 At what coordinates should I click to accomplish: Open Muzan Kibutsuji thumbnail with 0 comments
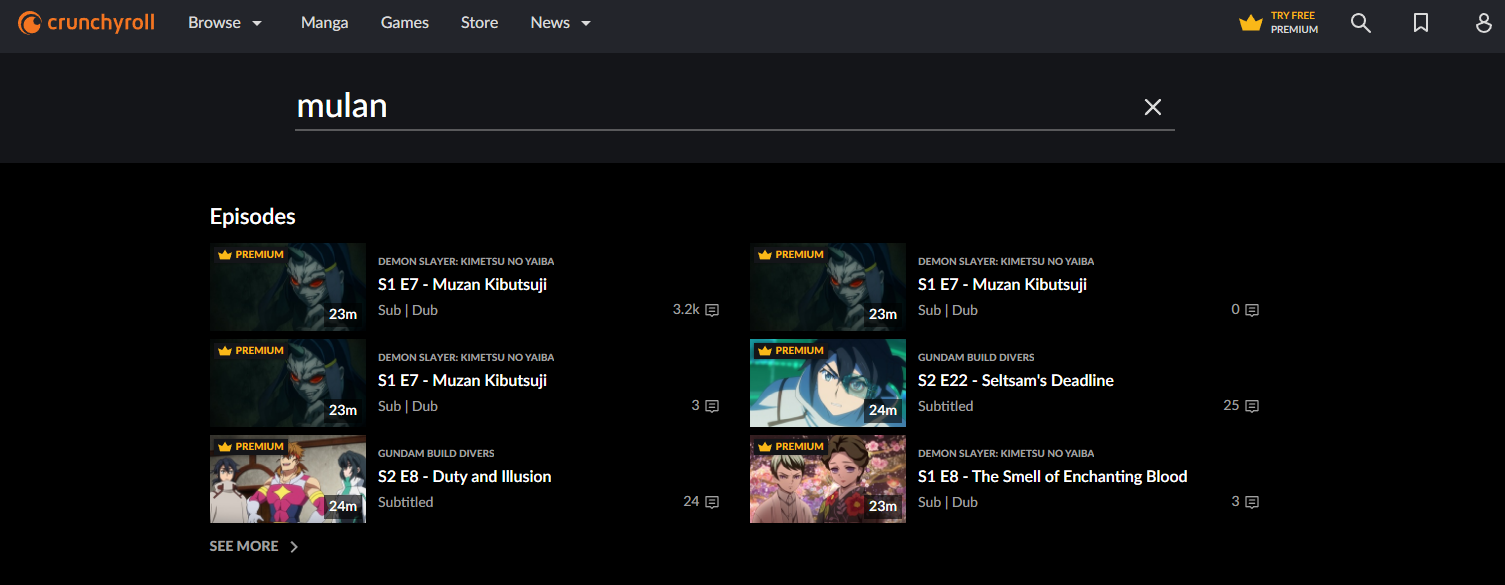(x=828, y=287)
